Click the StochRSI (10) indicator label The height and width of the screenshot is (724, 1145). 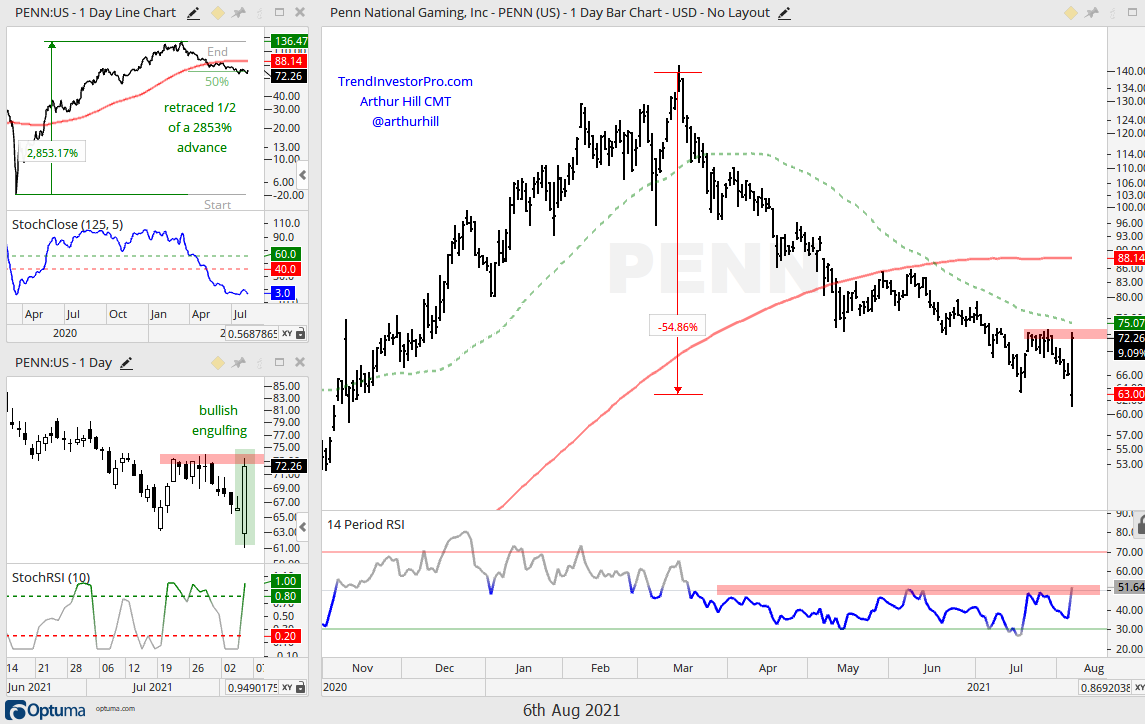51,578
